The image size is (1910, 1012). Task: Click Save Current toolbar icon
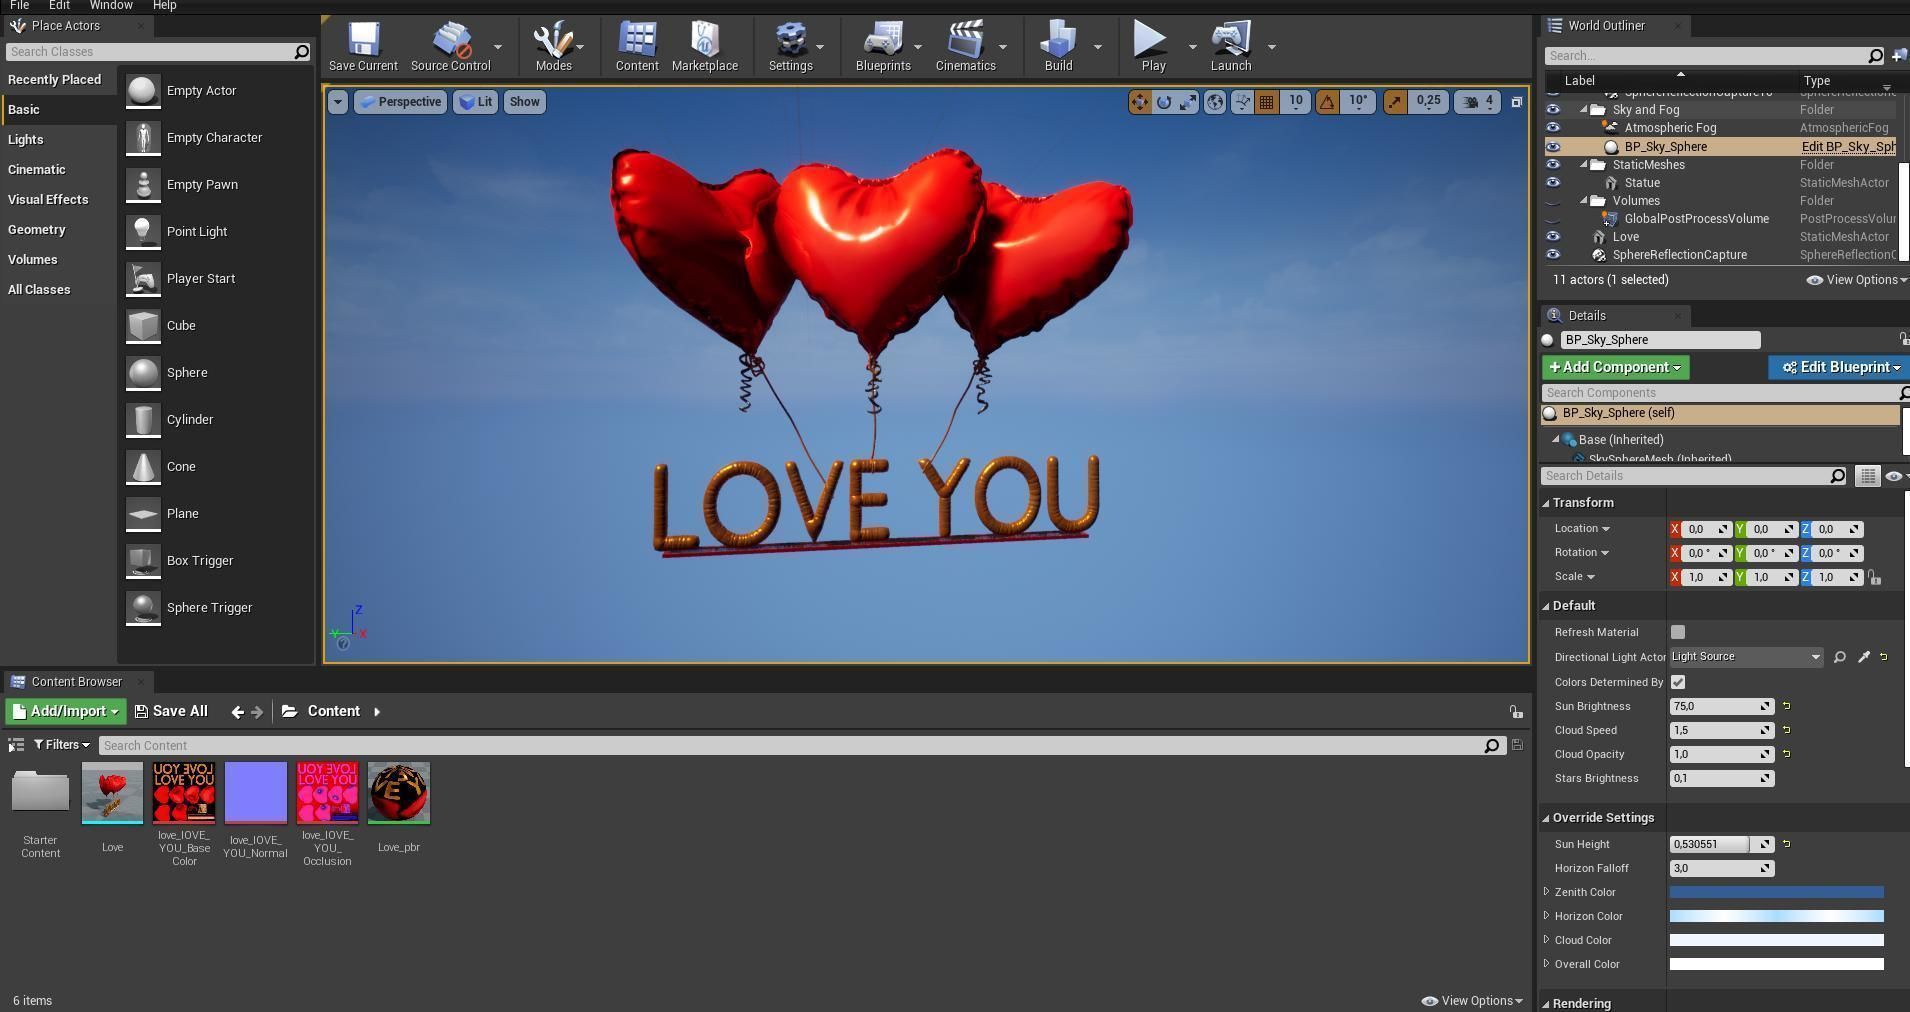(x=363, y=46)
